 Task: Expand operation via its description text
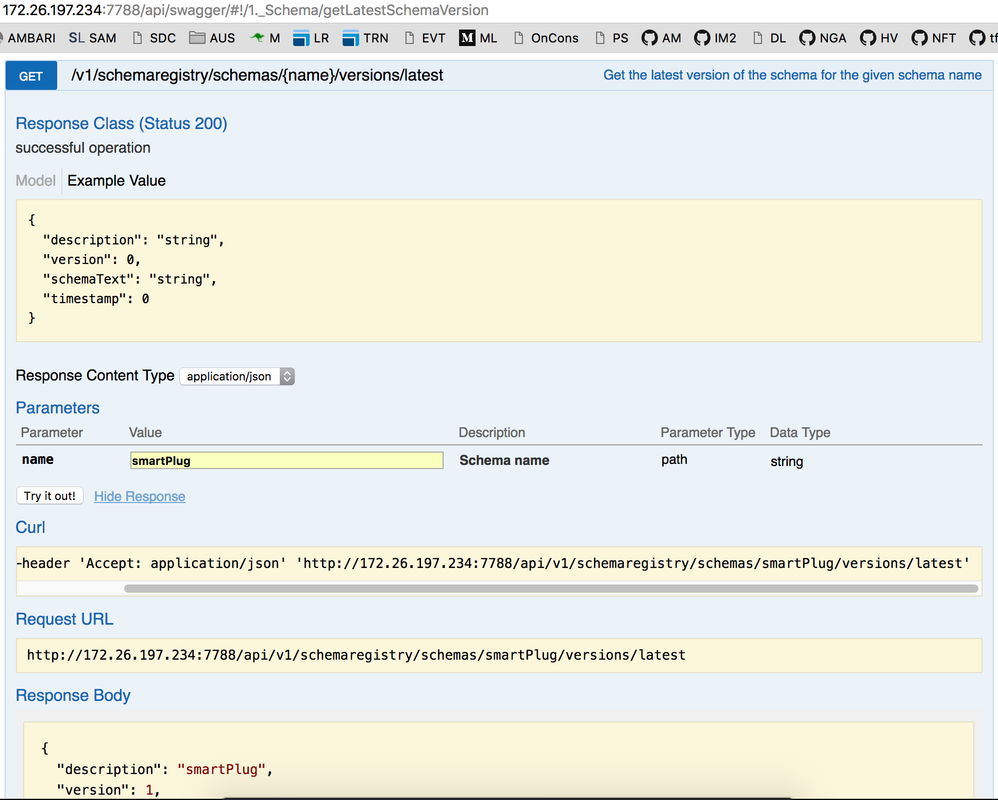coord(792,76)
